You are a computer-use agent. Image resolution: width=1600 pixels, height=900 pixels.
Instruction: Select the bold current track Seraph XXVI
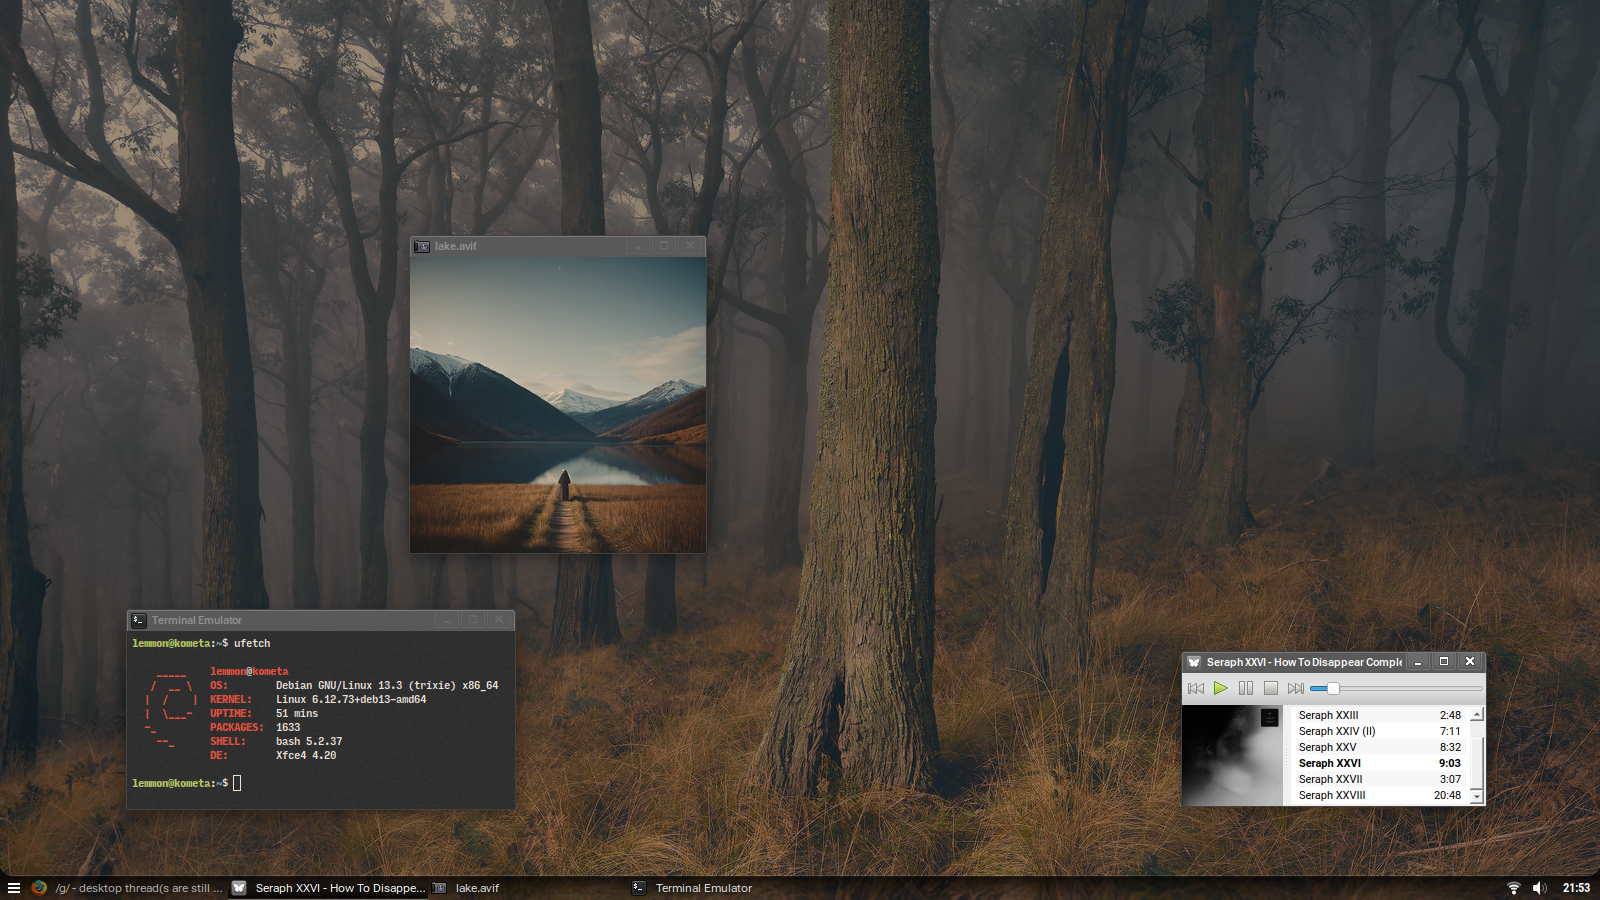click(1380, 763)
